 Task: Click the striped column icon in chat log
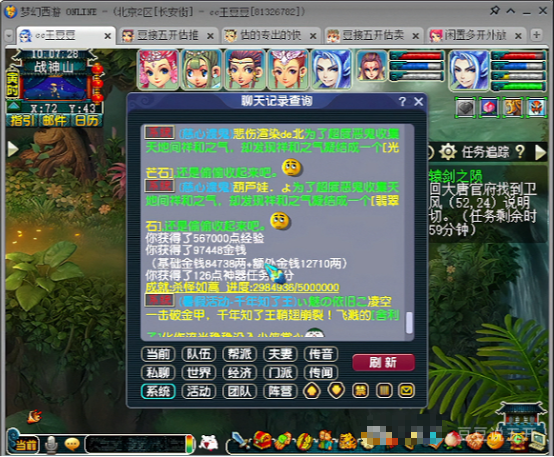(384, 391)
